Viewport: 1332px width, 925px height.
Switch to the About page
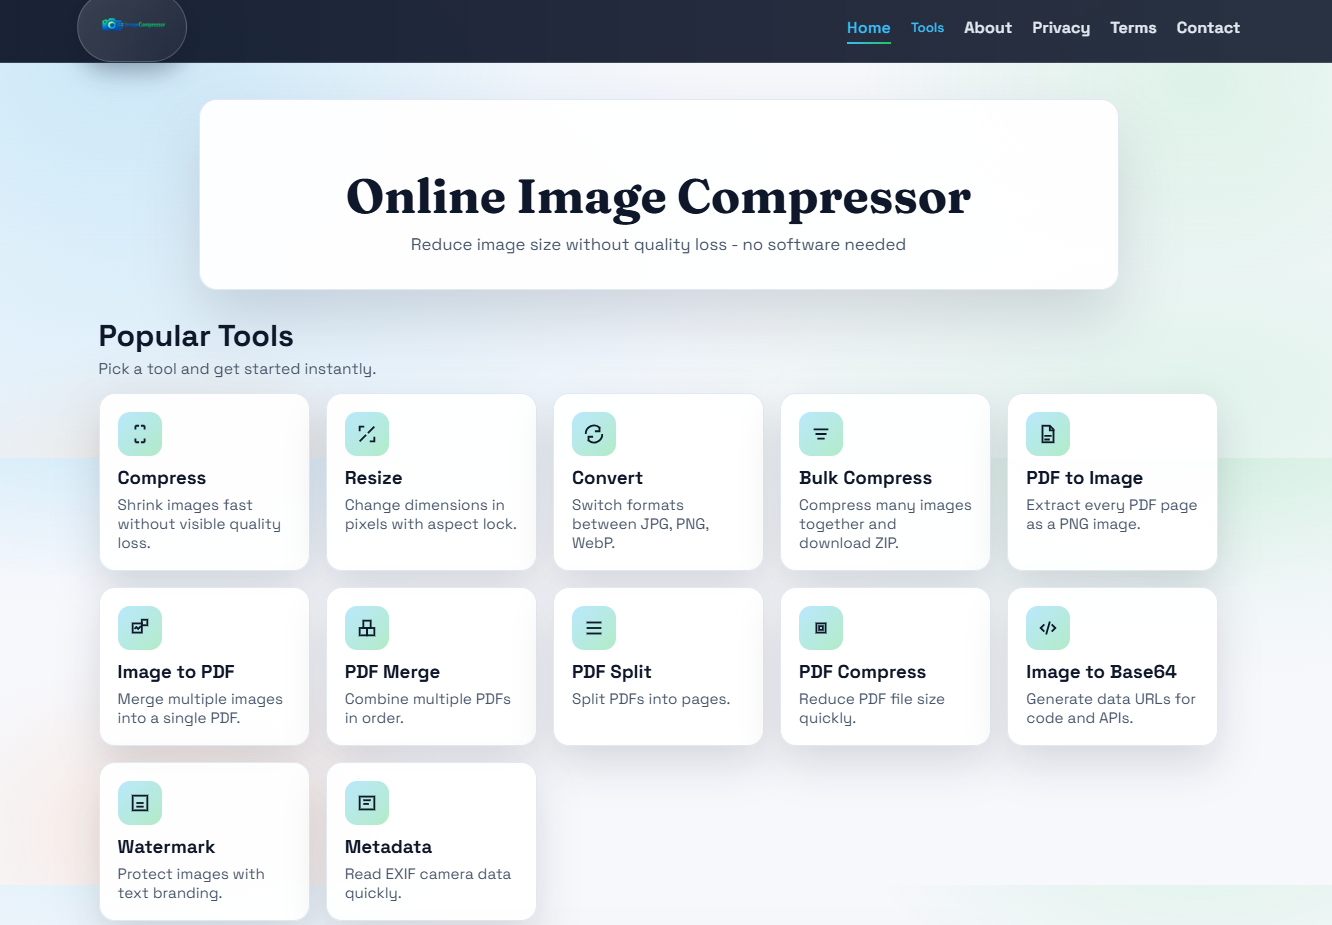tap(987, 28)
